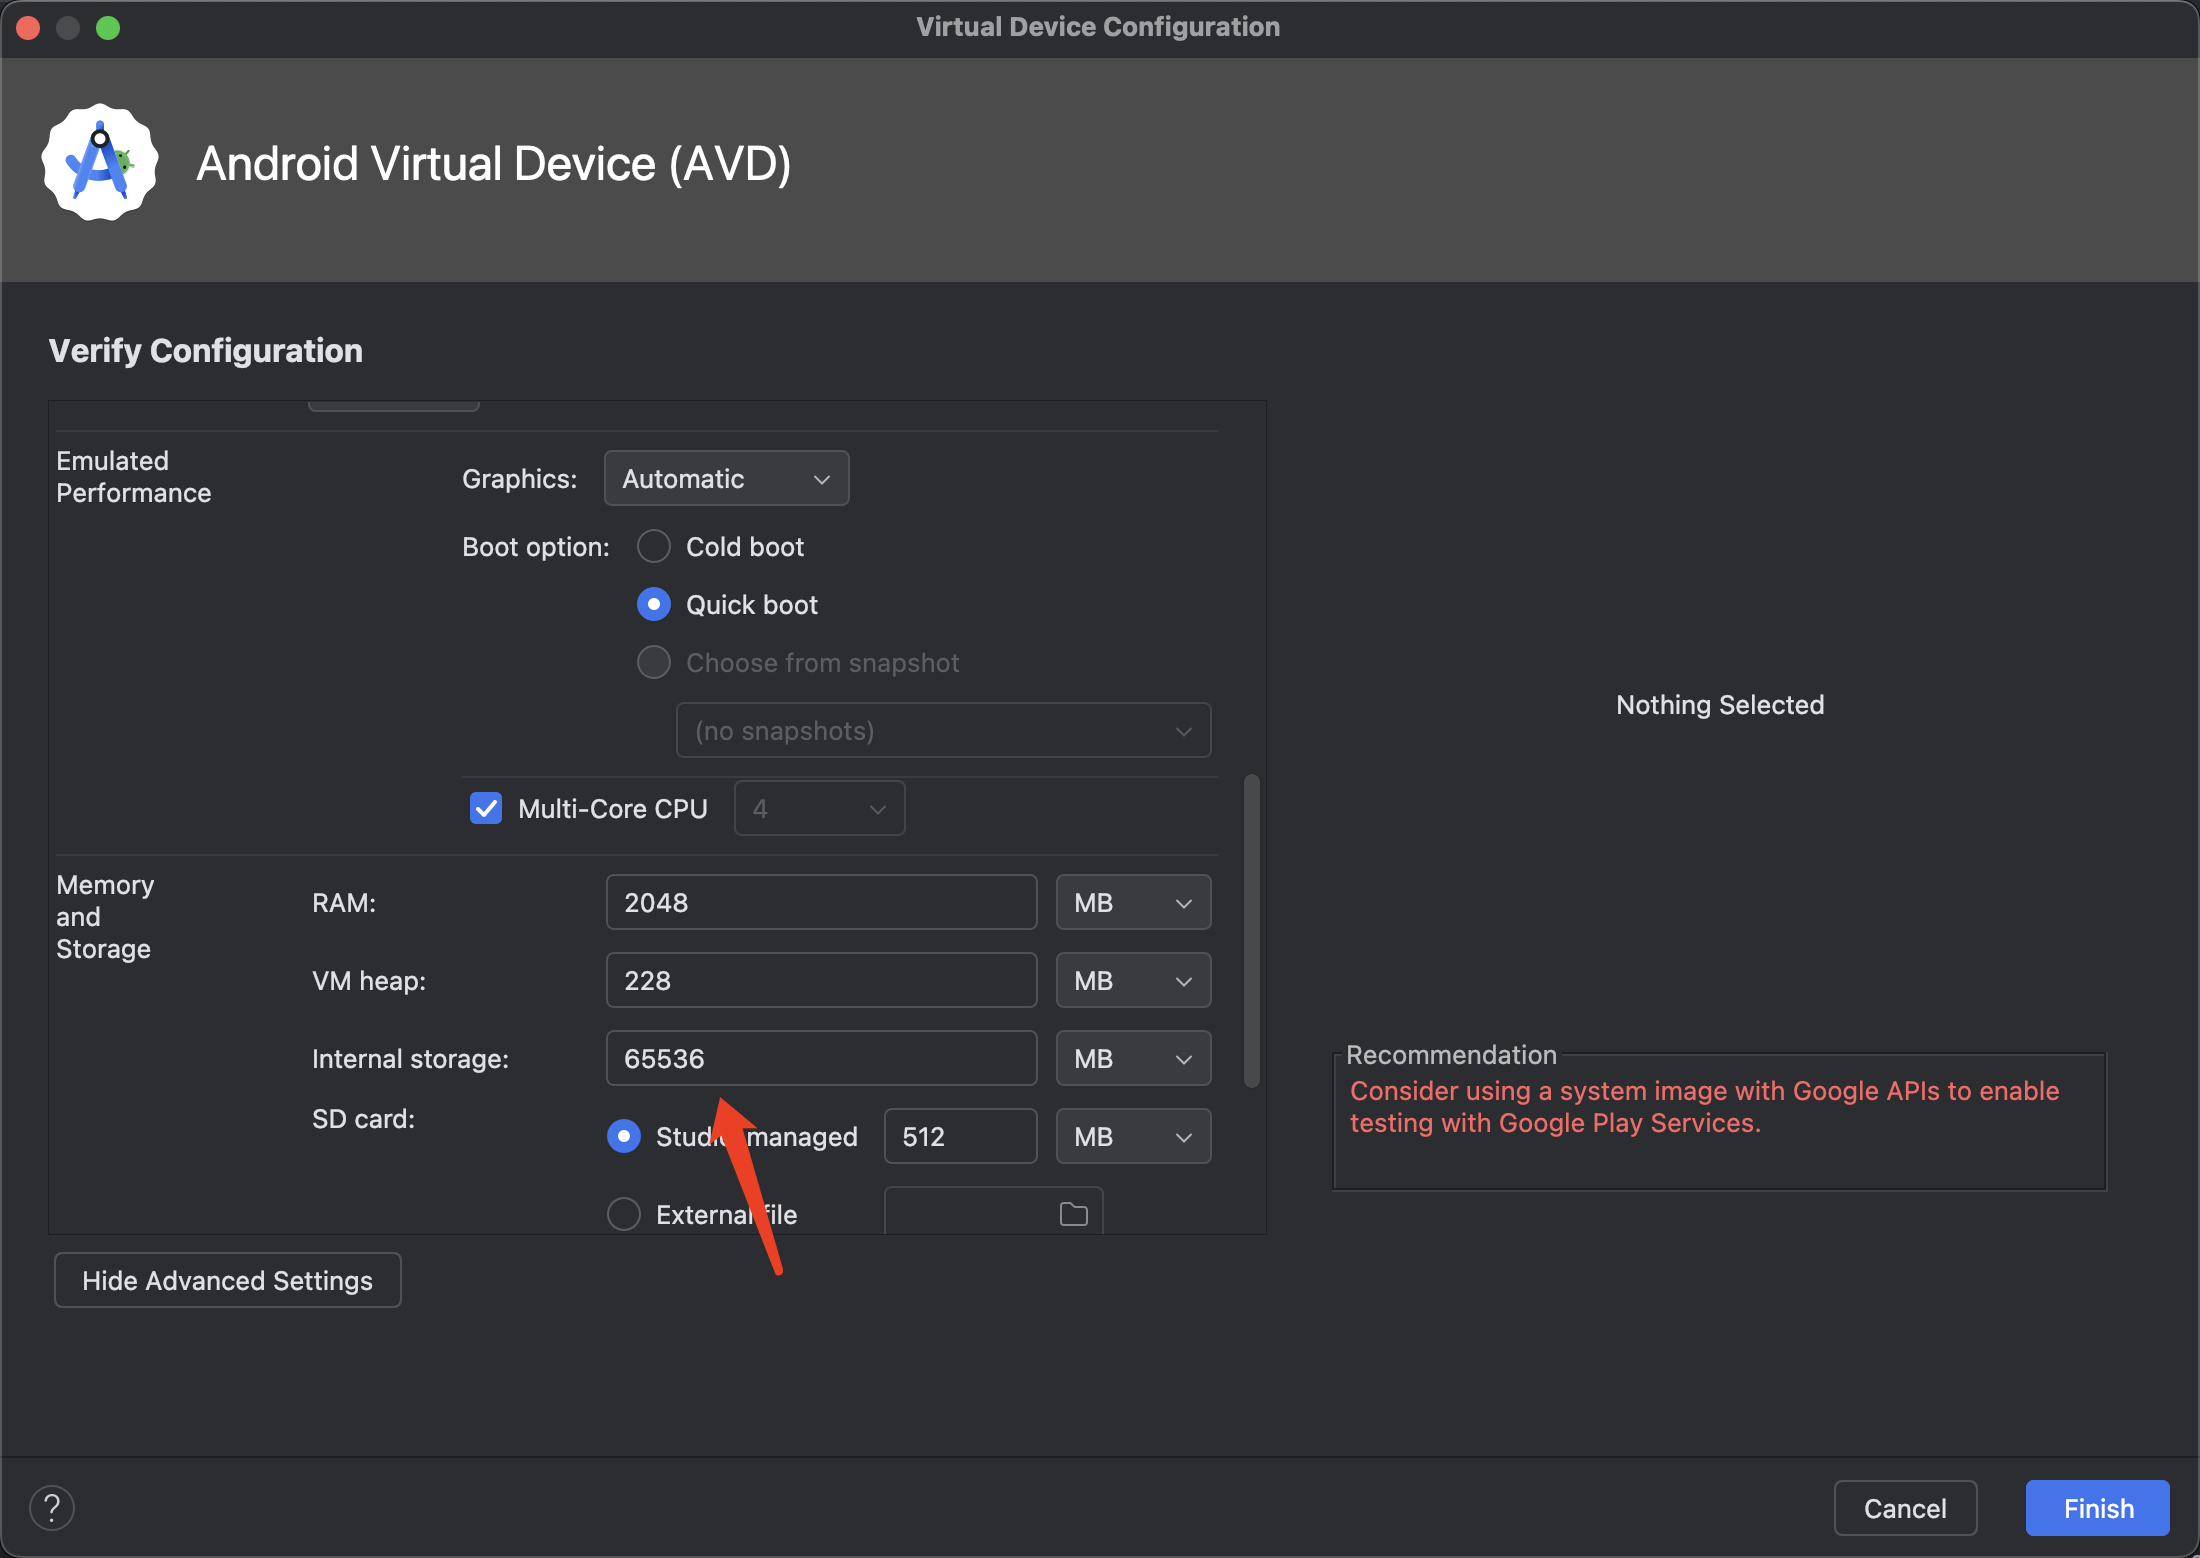The width and height of the screenshot is (2200, 1558).
Task: Click the Android Studio AVD logo
Action: pos(100,162)
